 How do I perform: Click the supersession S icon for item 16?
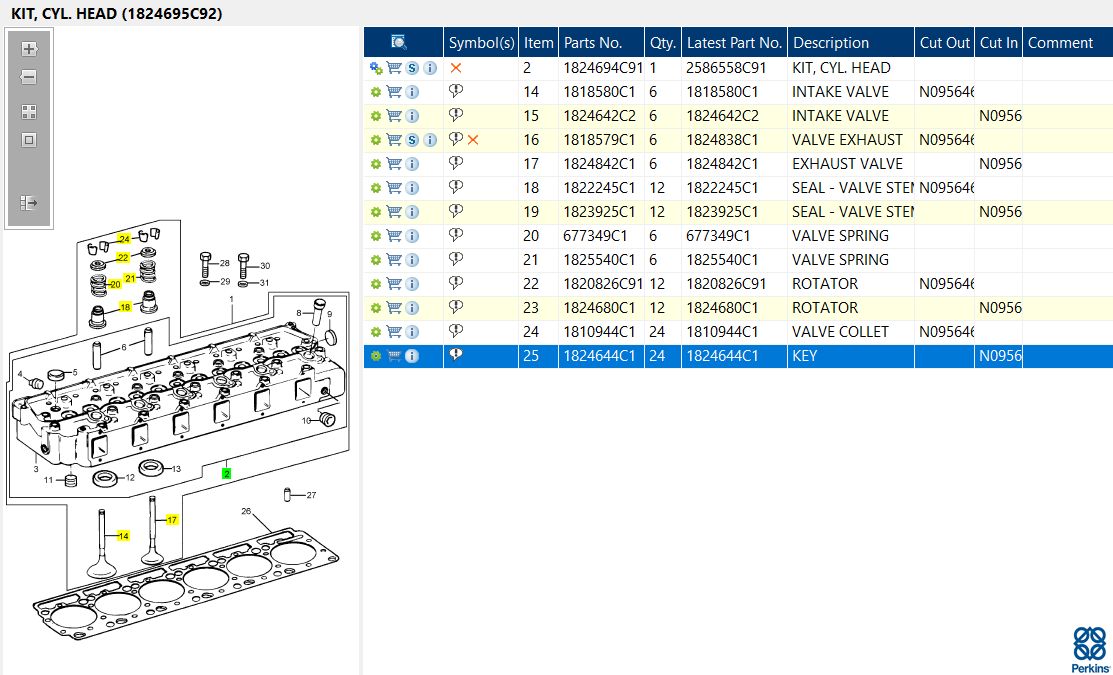pyautogui.click(x=412, y=141)
